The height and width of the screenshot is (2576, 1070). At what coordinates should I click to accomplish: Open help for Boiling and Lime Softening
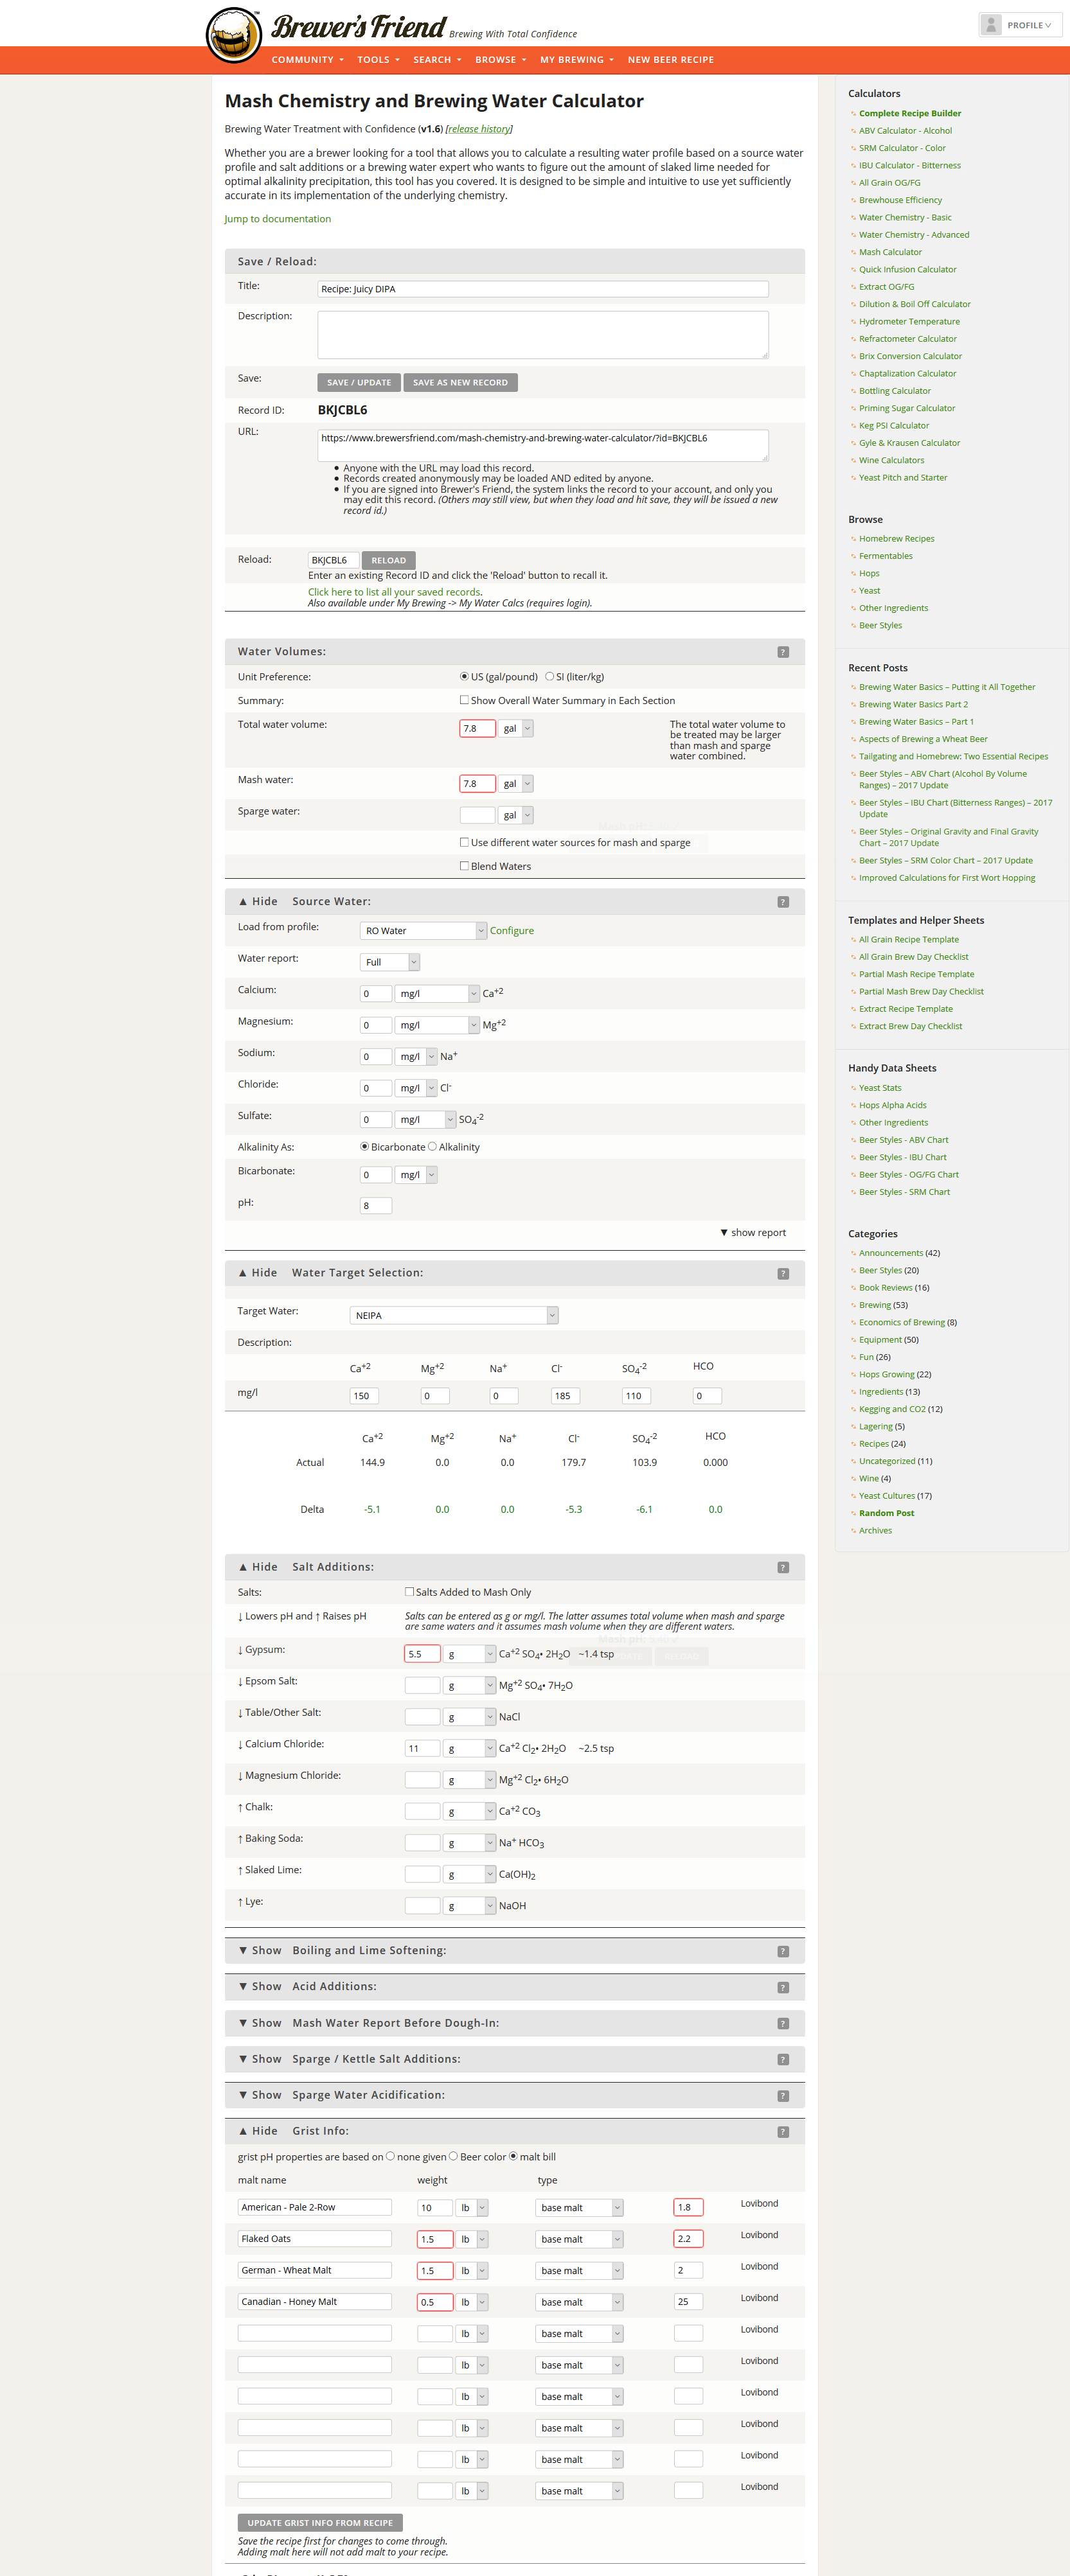tap(783, 1951)
